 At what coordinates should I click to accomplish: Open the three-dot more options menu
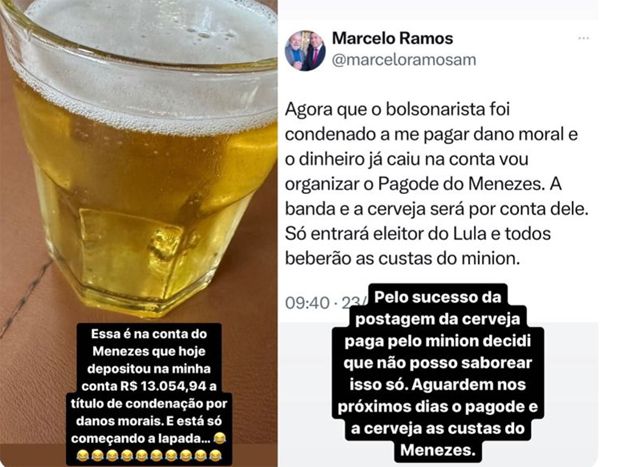click(x=584, y=38)
